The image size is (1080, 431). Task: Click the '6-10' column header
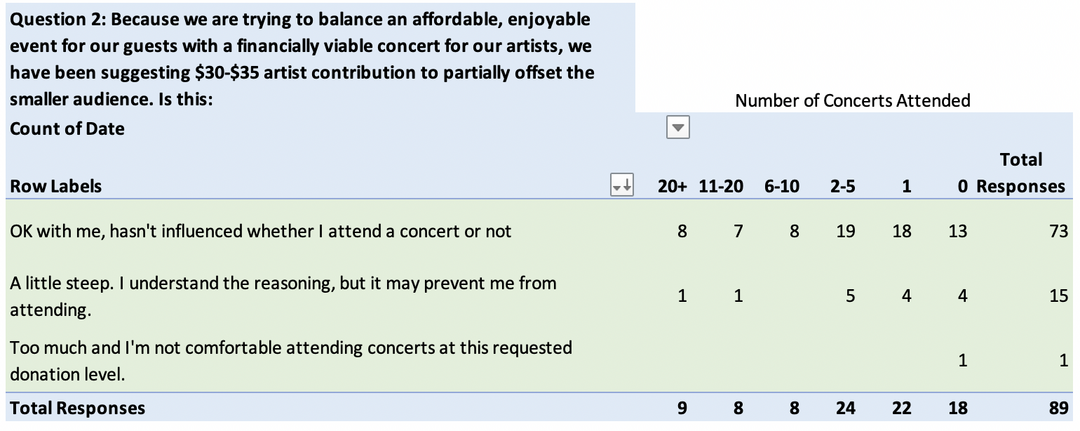pos(780,186)
